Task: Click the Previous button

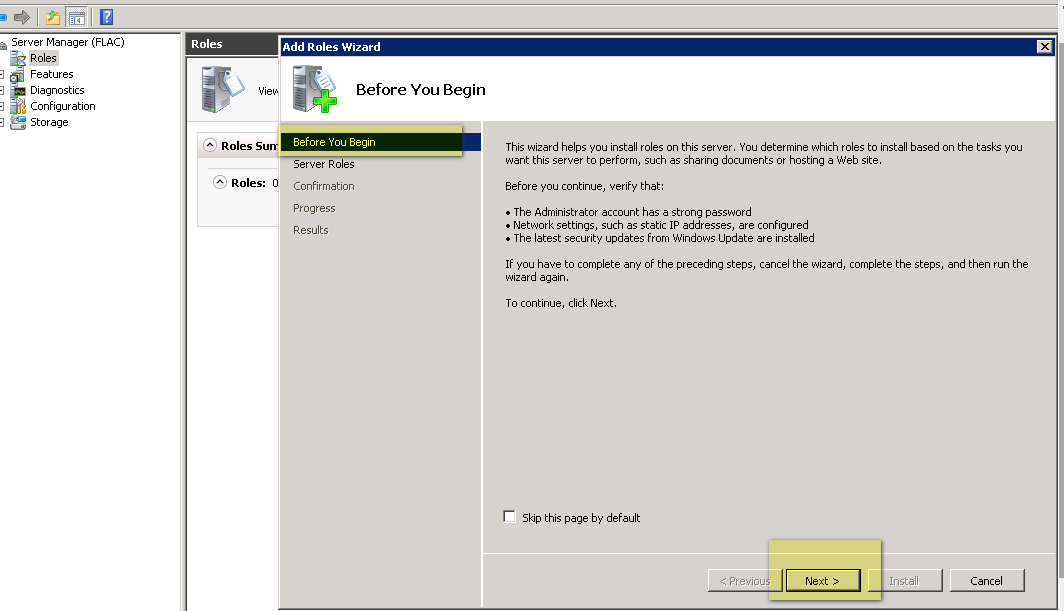Action: (x=744, y=580)
